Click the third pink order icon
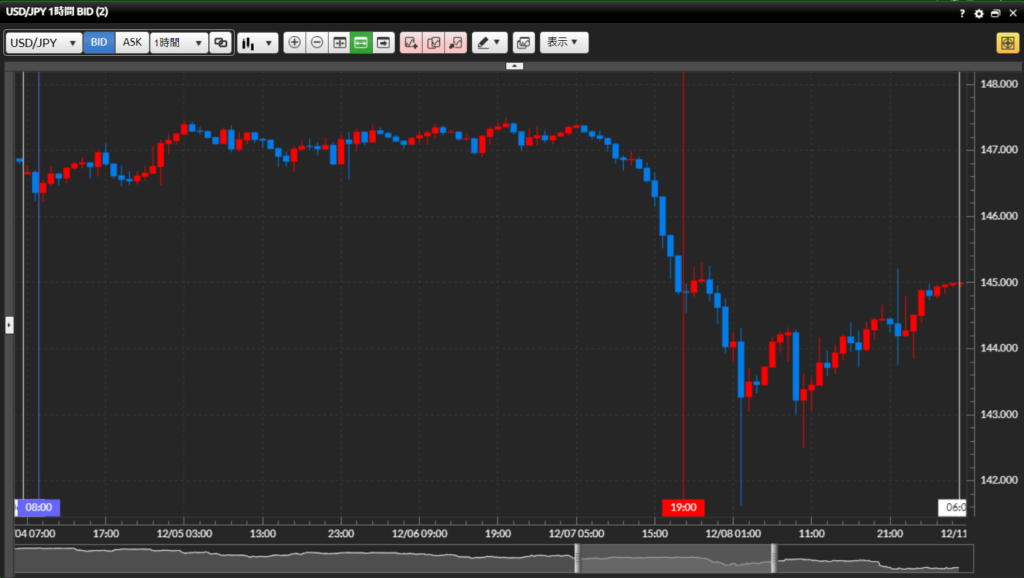 point(455,43)
